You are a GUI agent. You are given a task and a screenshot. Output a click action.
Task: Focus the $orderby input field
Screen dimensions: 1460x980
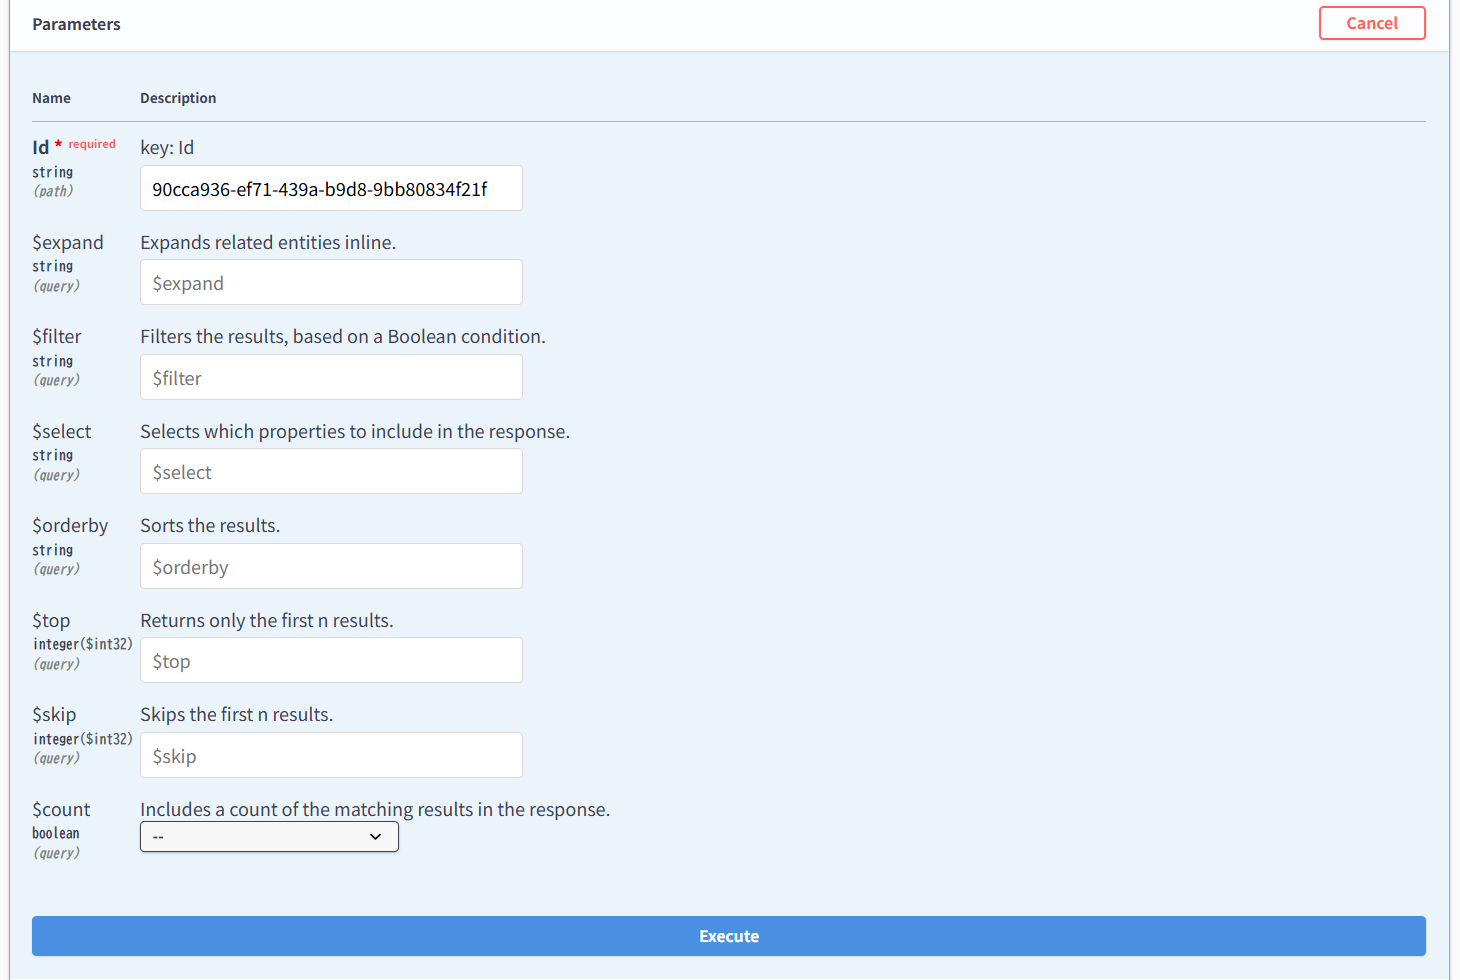coord(331,566)
